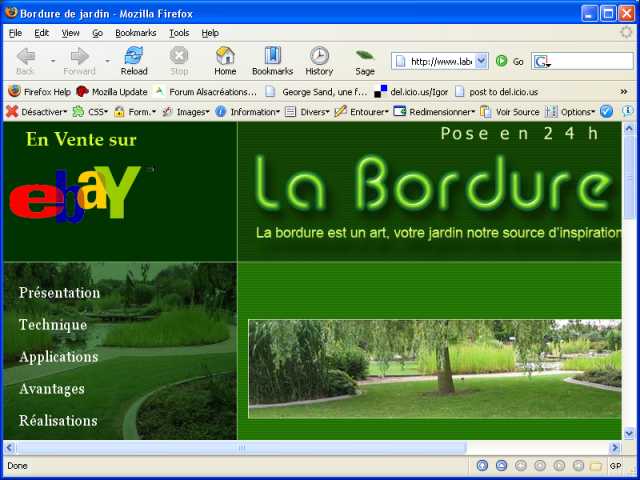The height and width of the screenshot is (480, 640).
Task: Click the second status bar round icon
Action: (501, 465)
